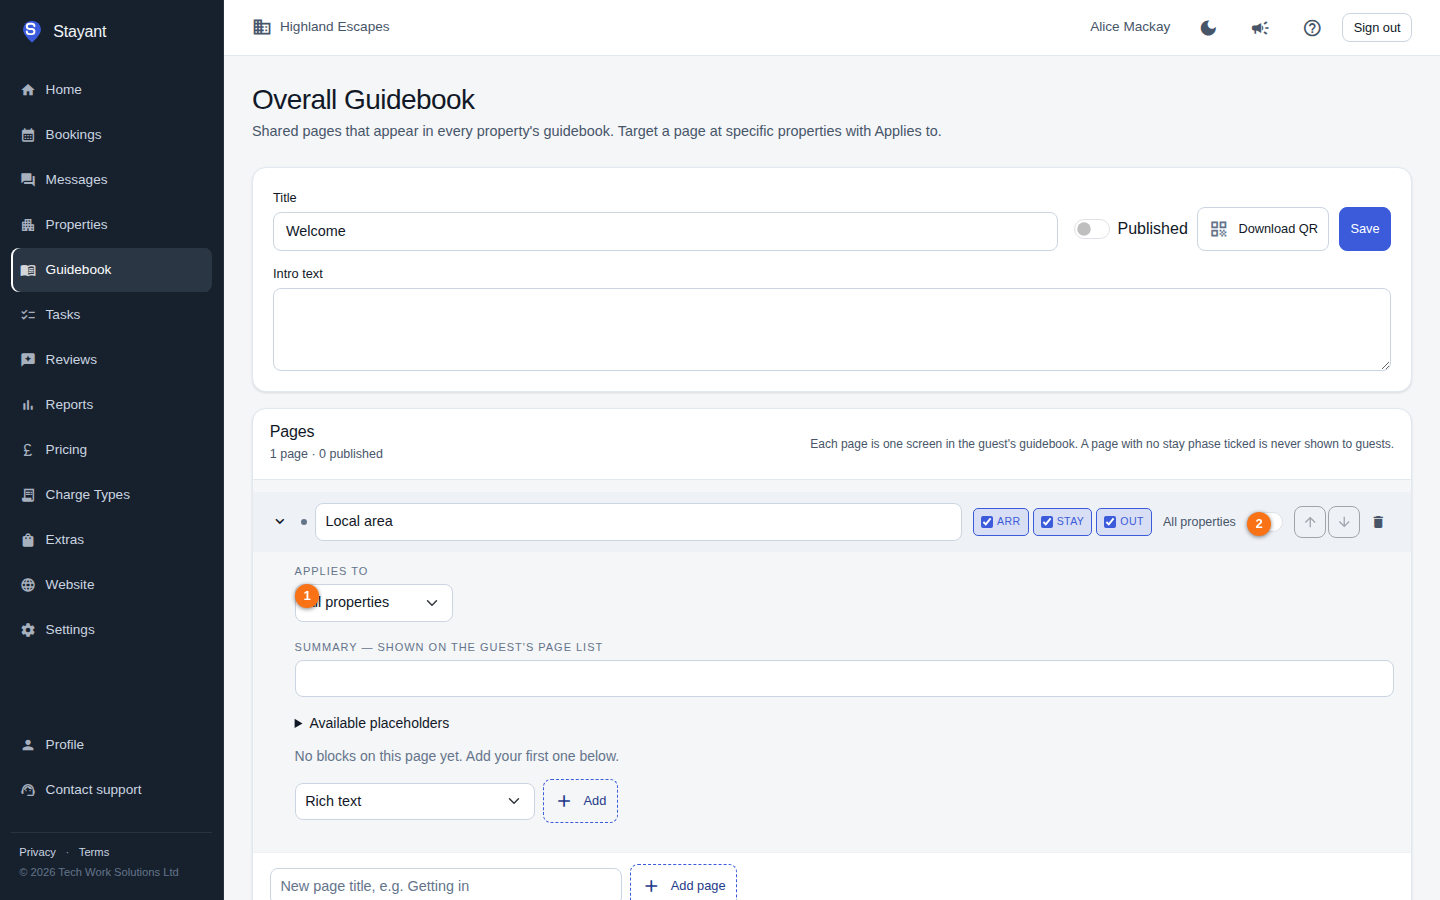Save the guidebook with the Save button

(x=1364, y=229)
